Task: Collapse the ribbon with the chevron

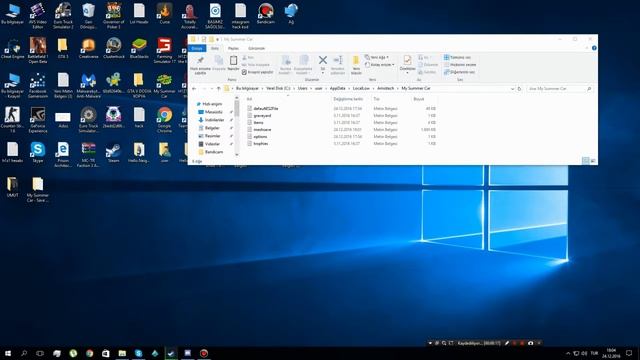Action: coord(587,48)
